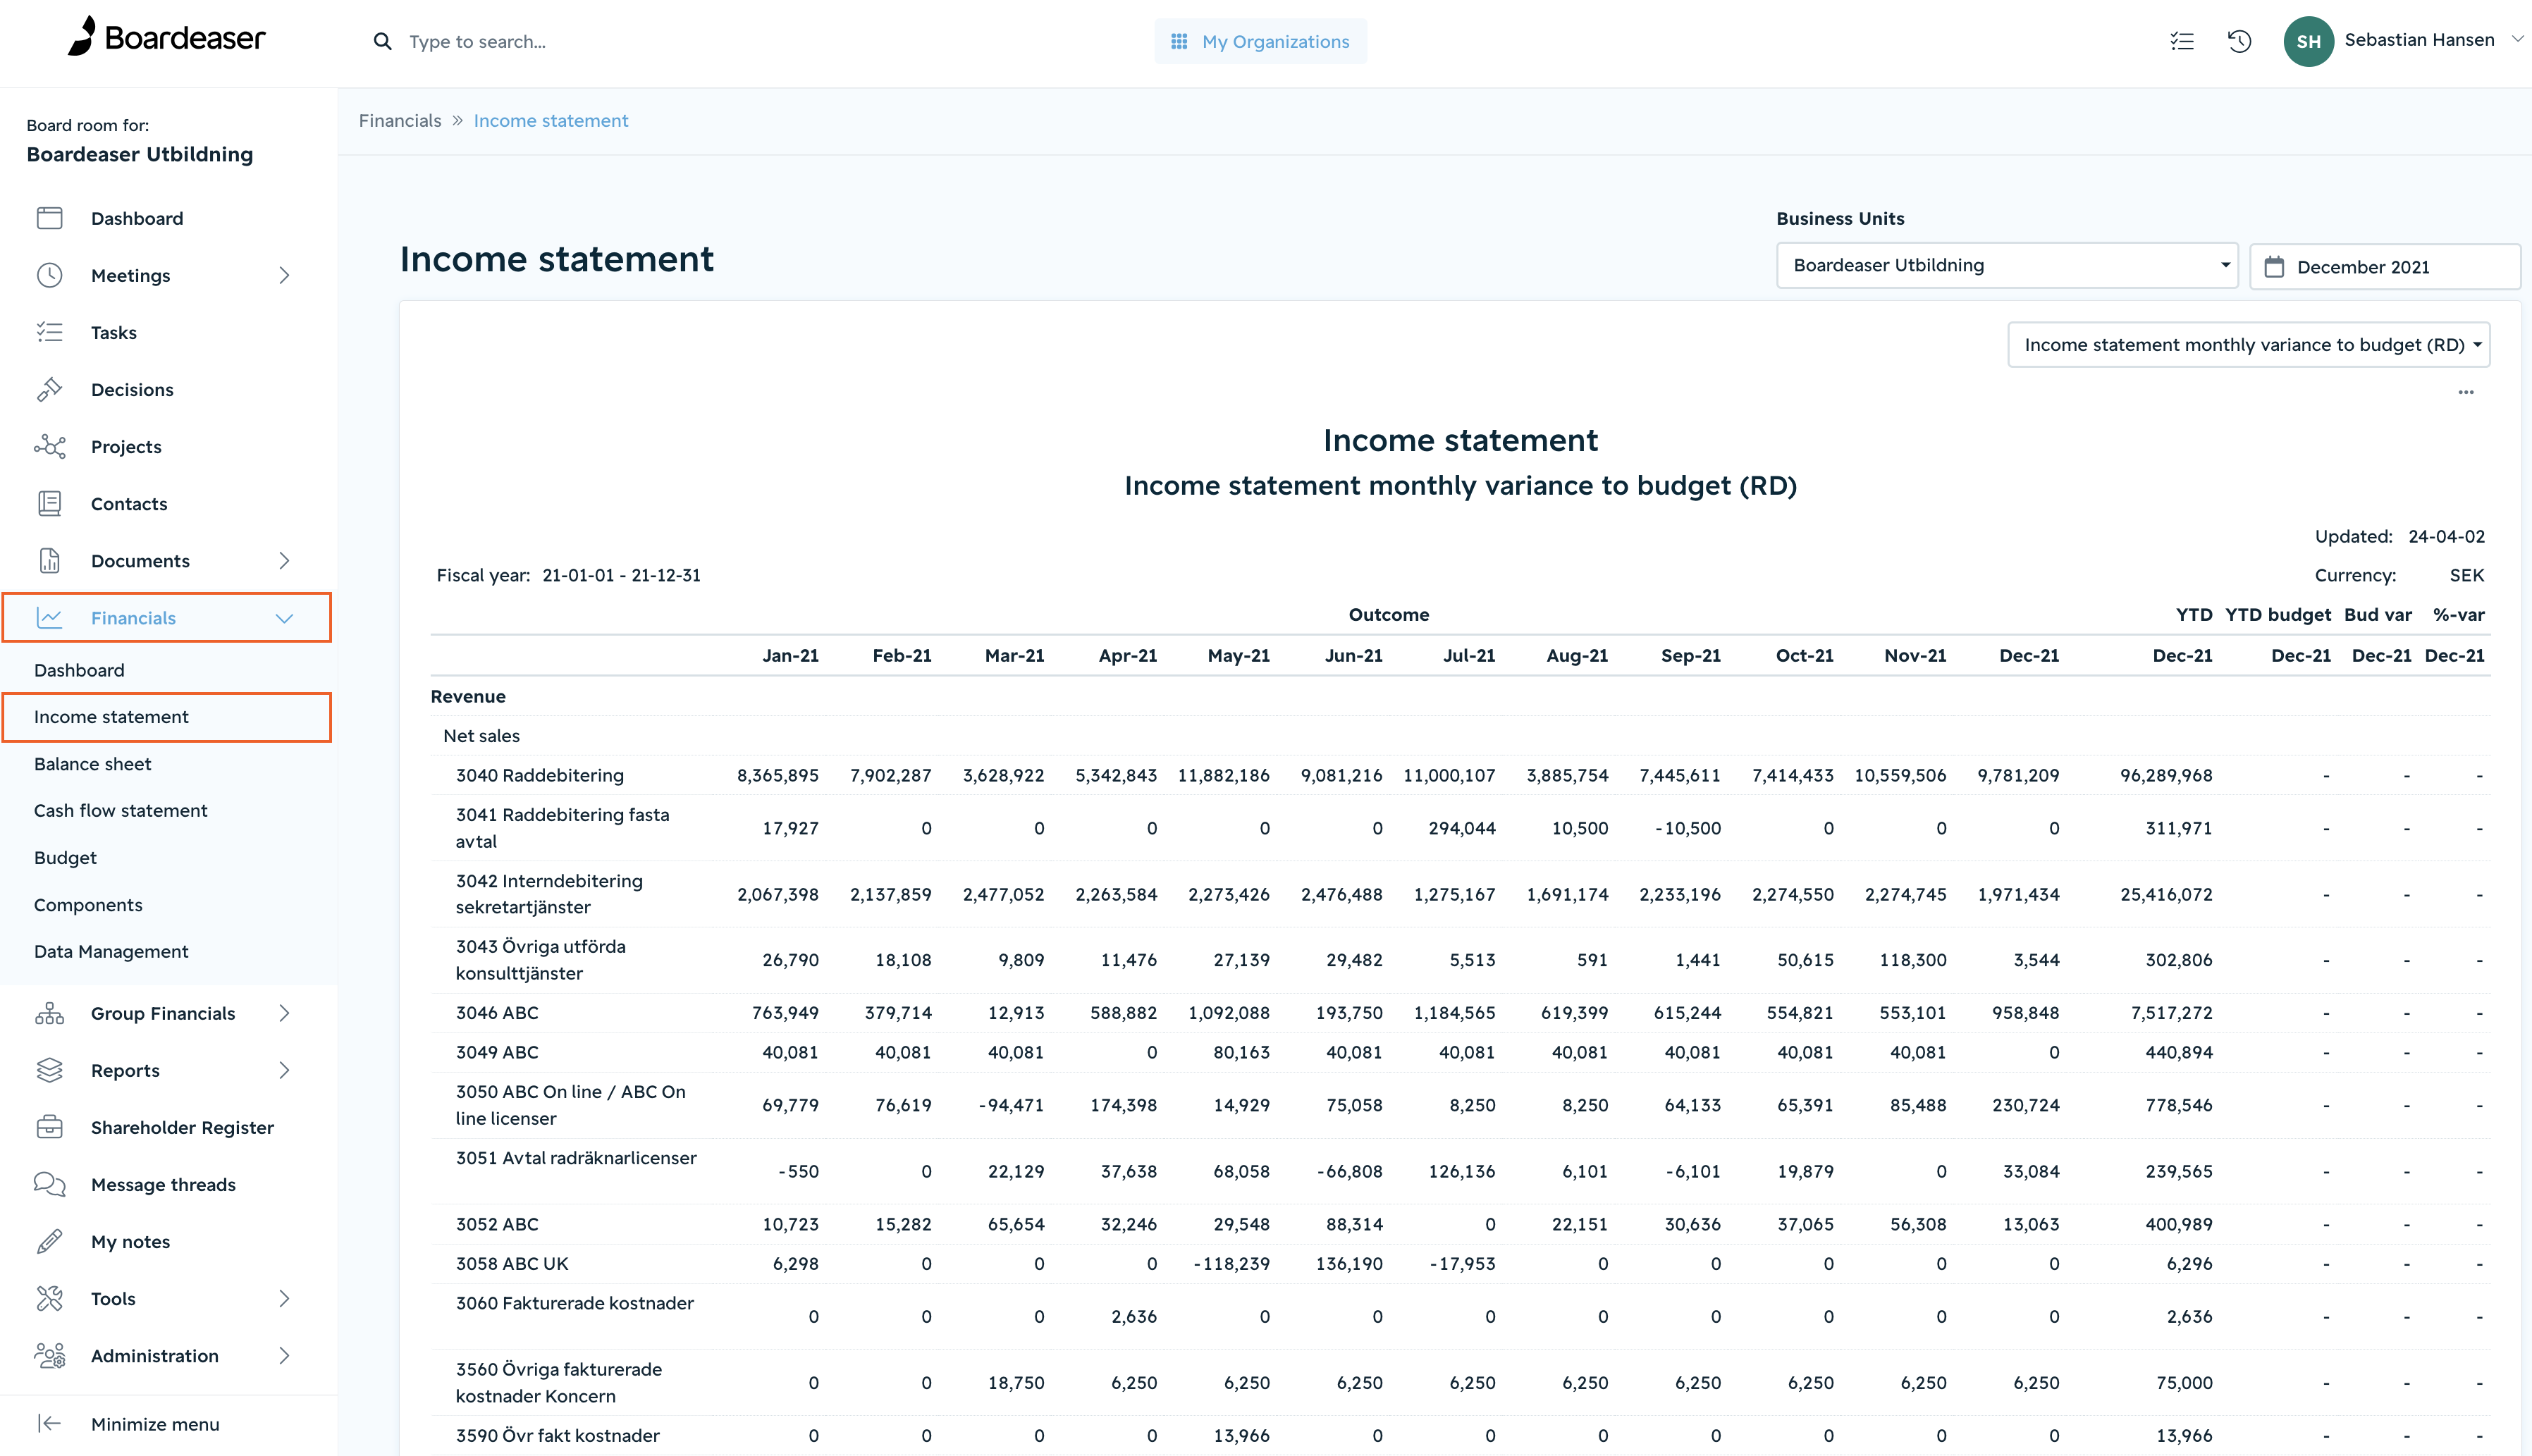
Task: Click the Tasks list icon
Action: pos(49,332)
